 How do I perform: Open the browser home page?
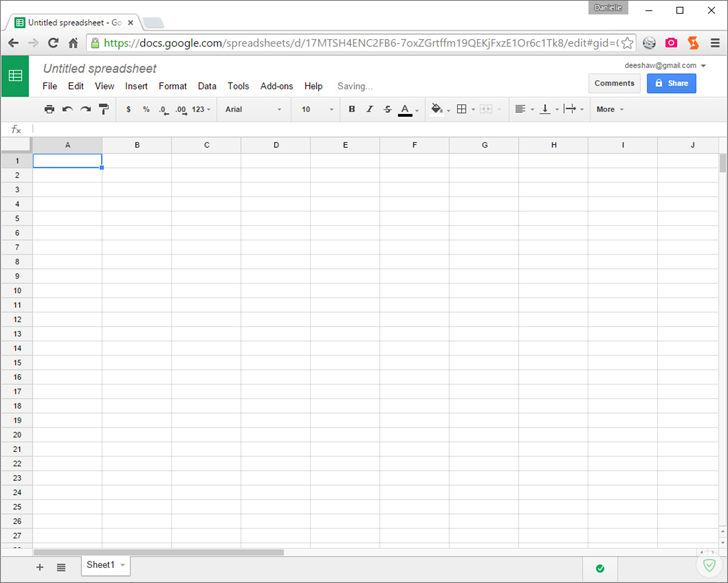click(73, 43)
